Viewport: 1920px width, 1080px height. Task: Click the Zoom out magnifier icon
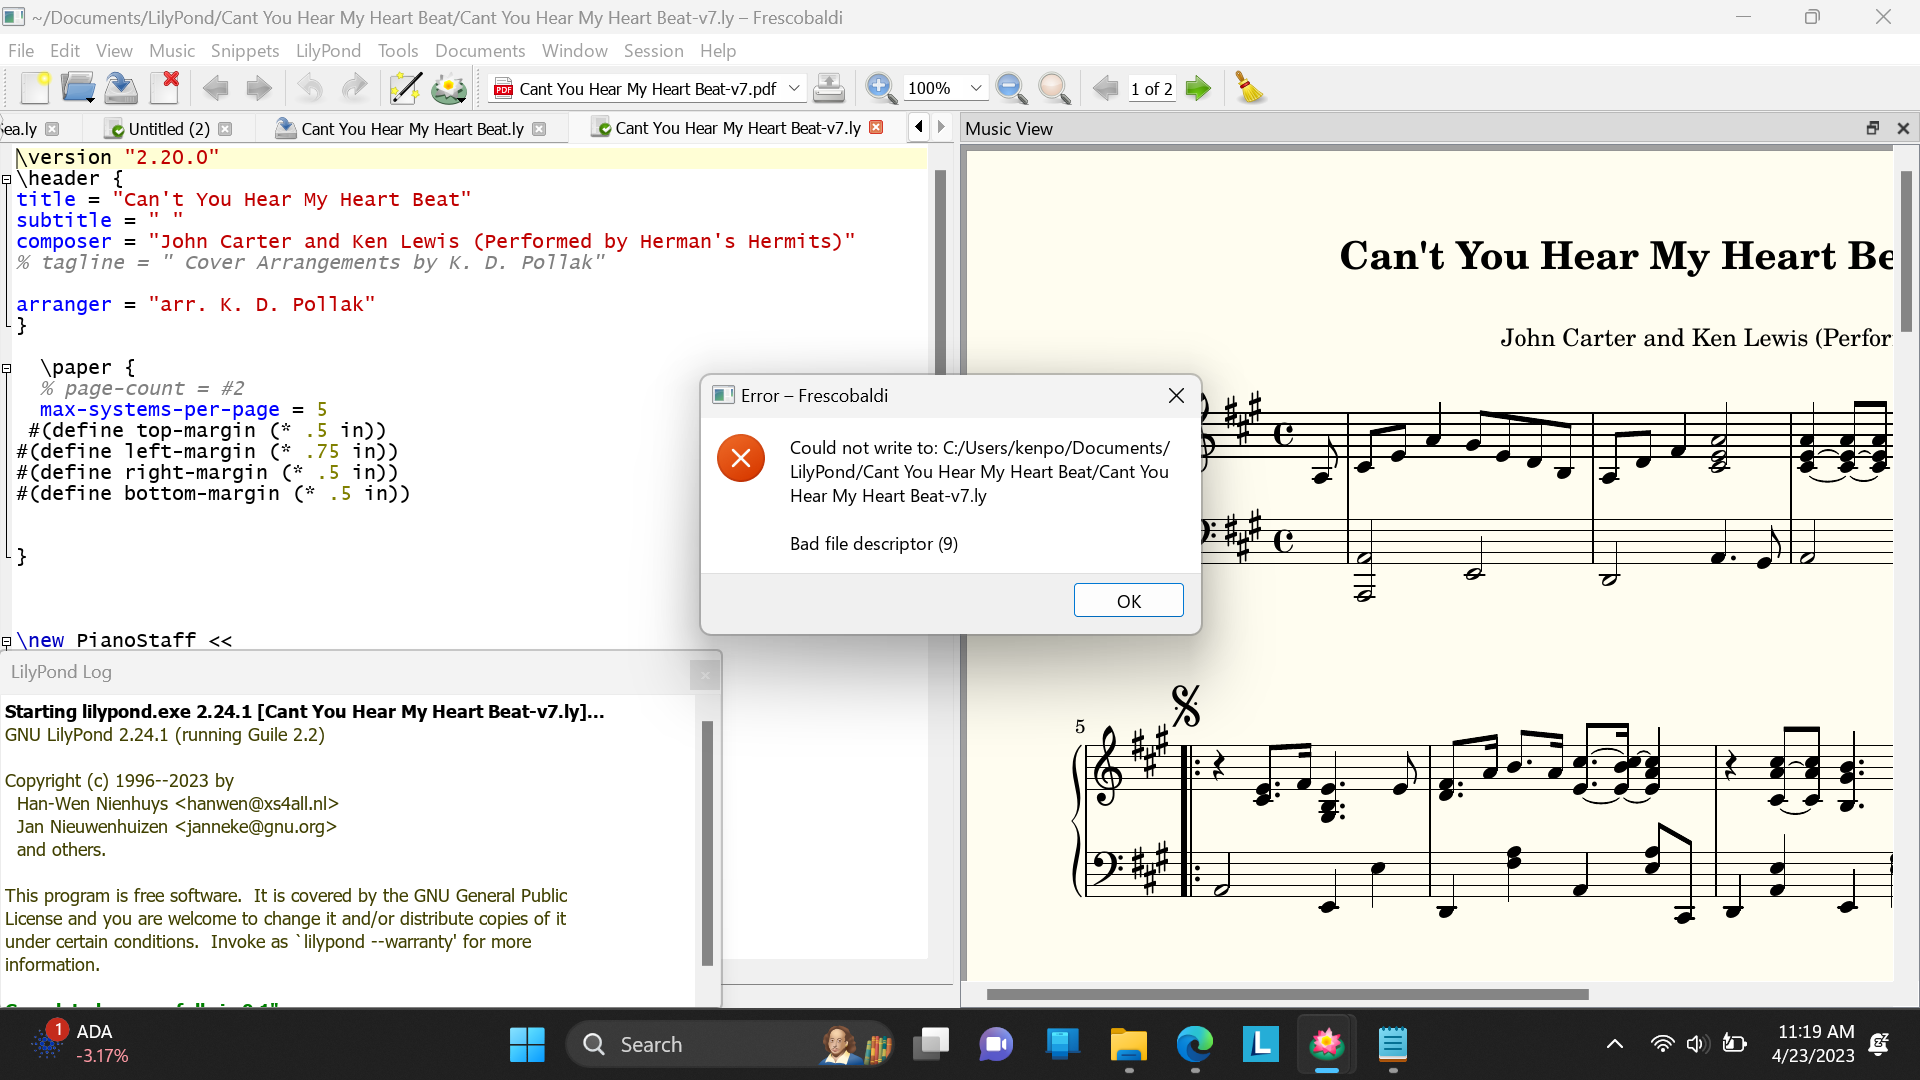tap(1011, 89)
